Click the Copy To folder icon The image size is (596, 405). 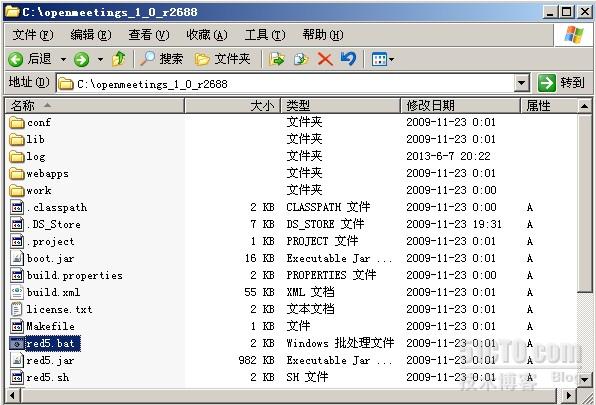point(301,59)
